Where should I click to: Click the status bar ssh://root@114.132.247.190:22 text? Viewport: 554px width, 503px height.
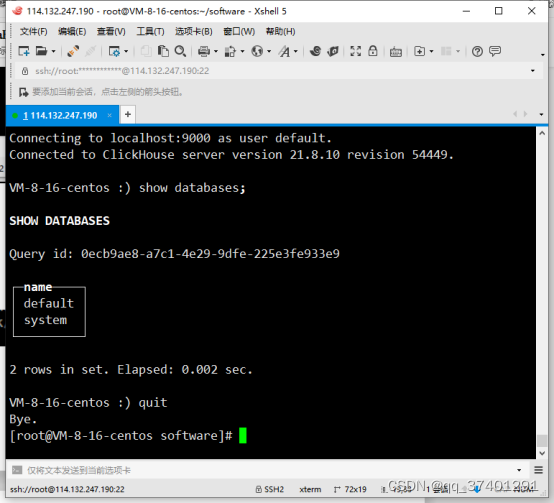pos(67,489)
